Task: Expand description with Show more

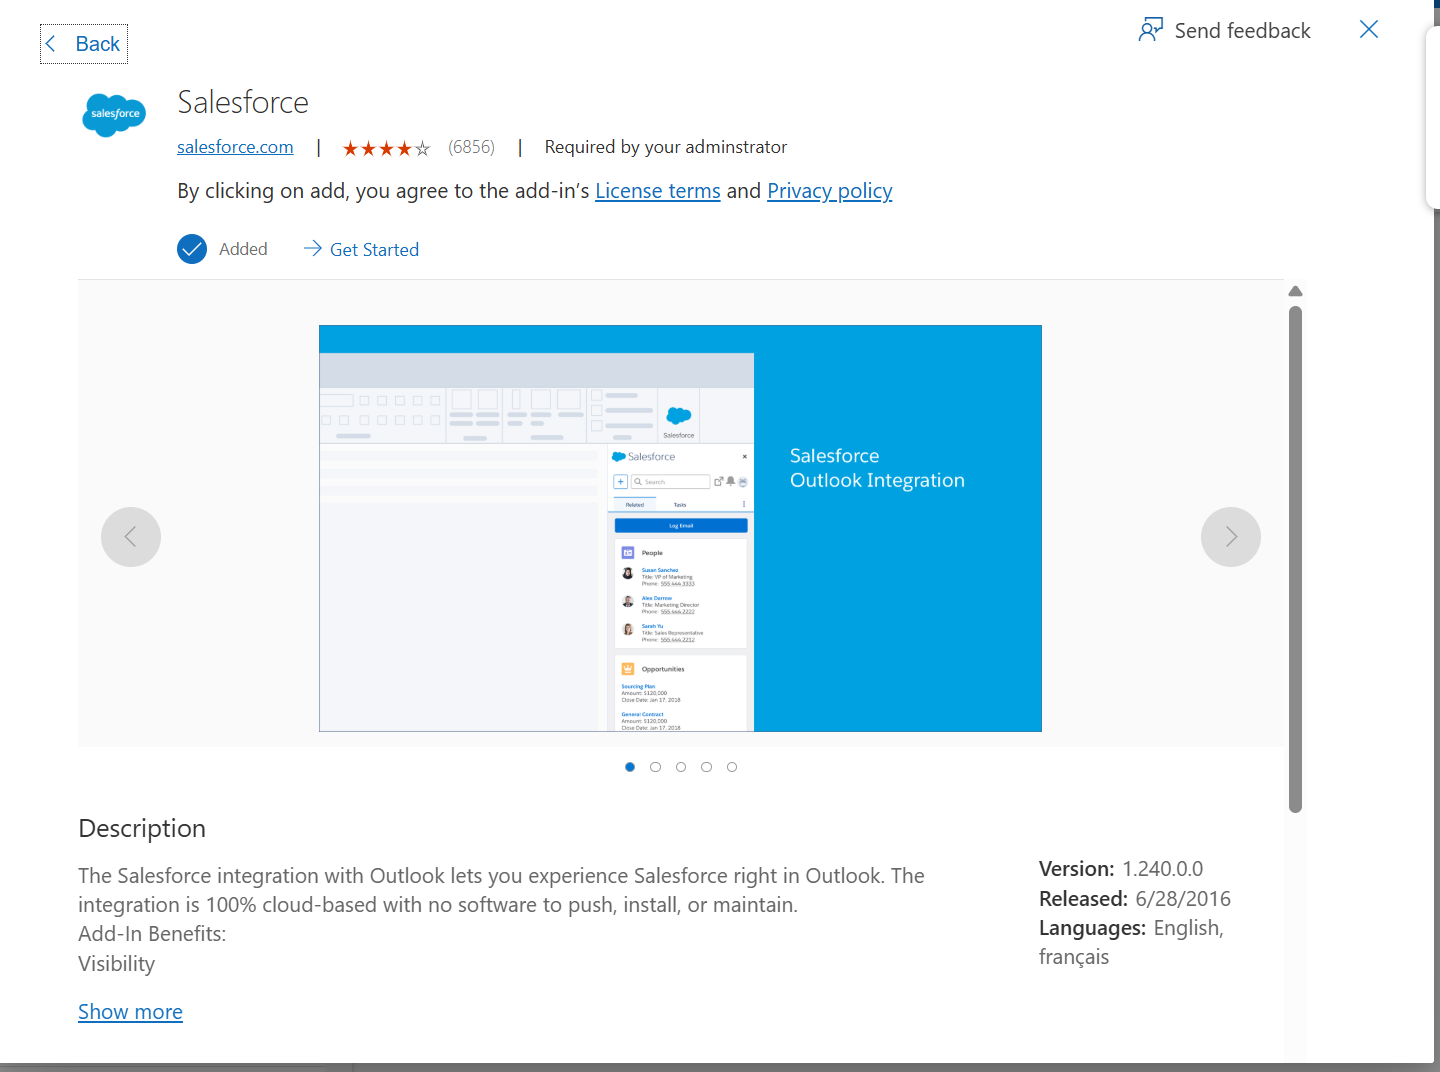Action: point(130,1012)
